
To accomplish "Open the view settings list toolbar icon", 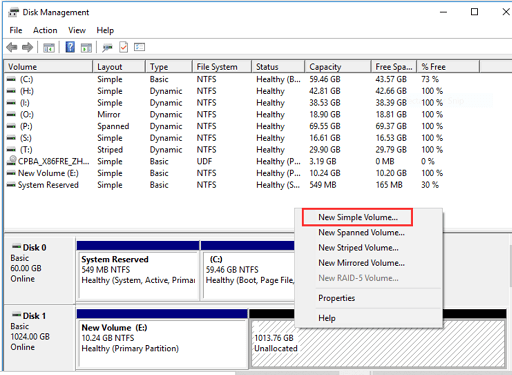I will coord(139,47).
